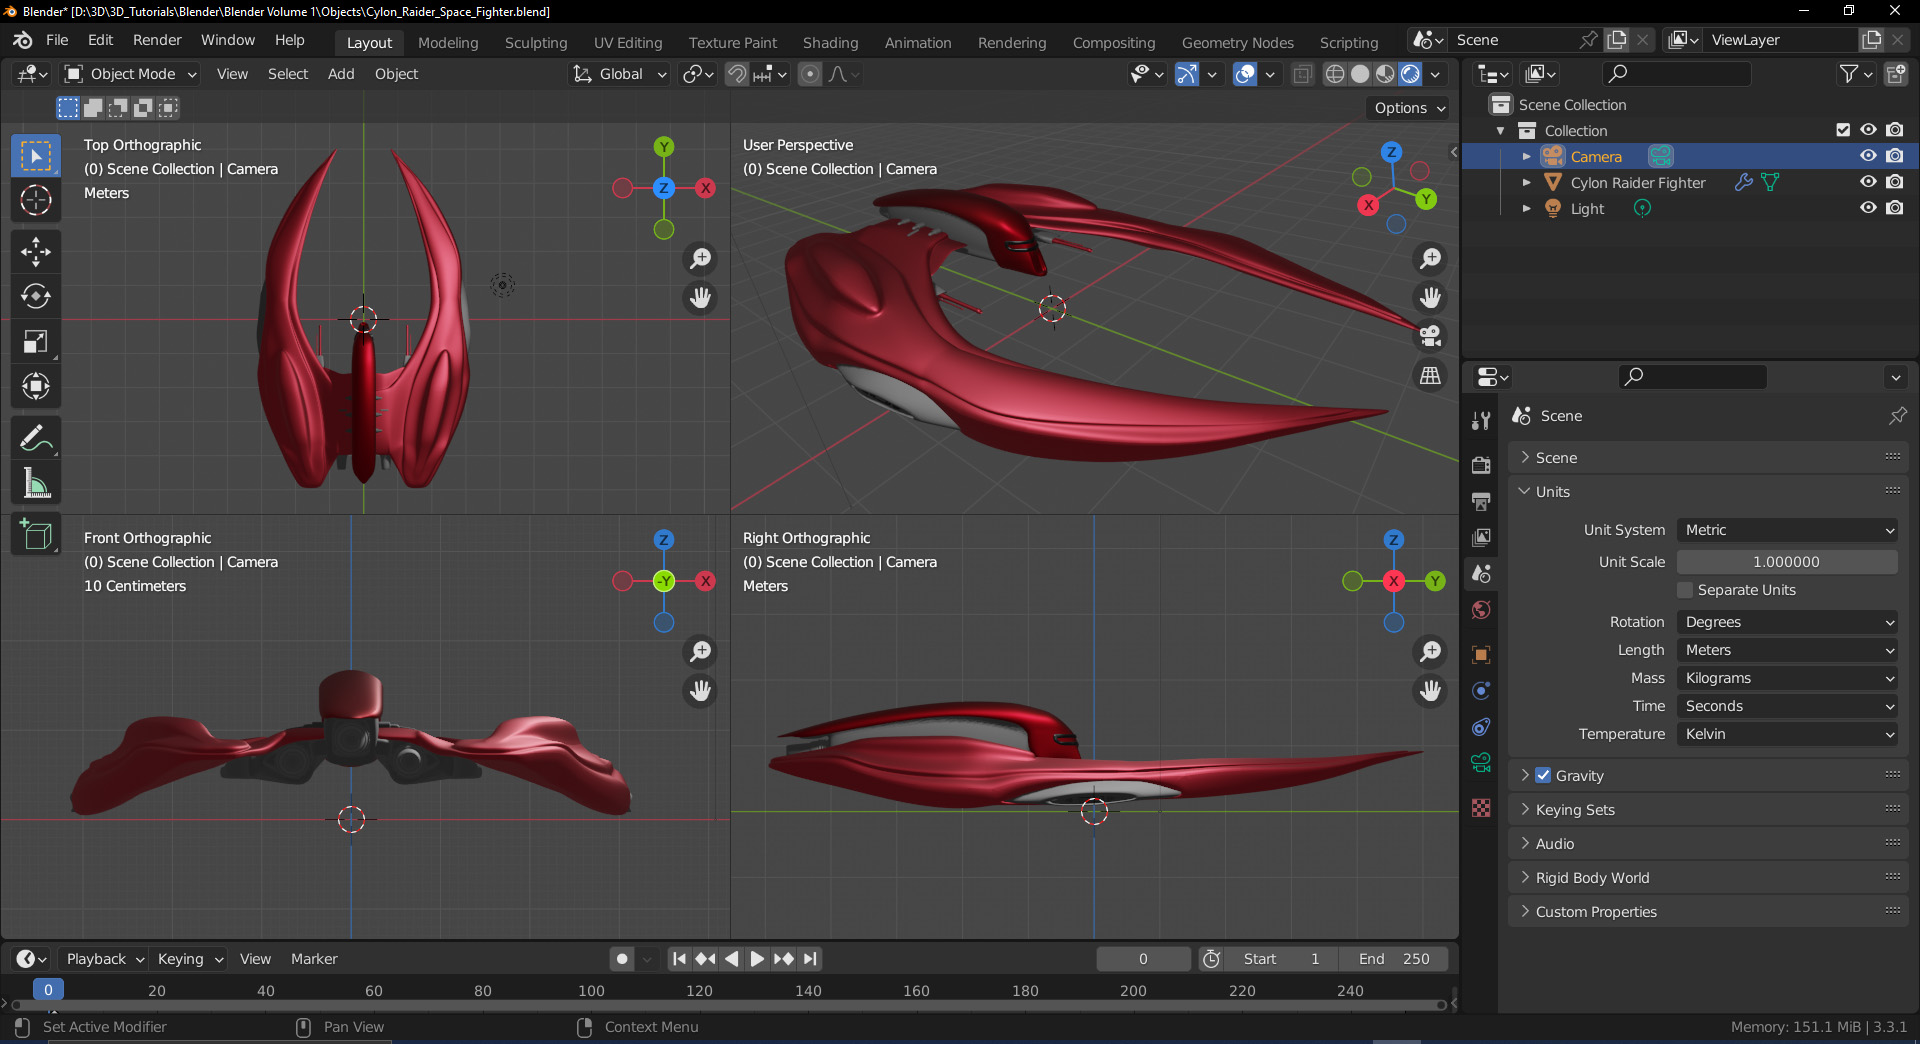Jump to the last frame in the timeline
Image resolution: width=1920 pixels, height=1044 pixels.
pos(810,958)
